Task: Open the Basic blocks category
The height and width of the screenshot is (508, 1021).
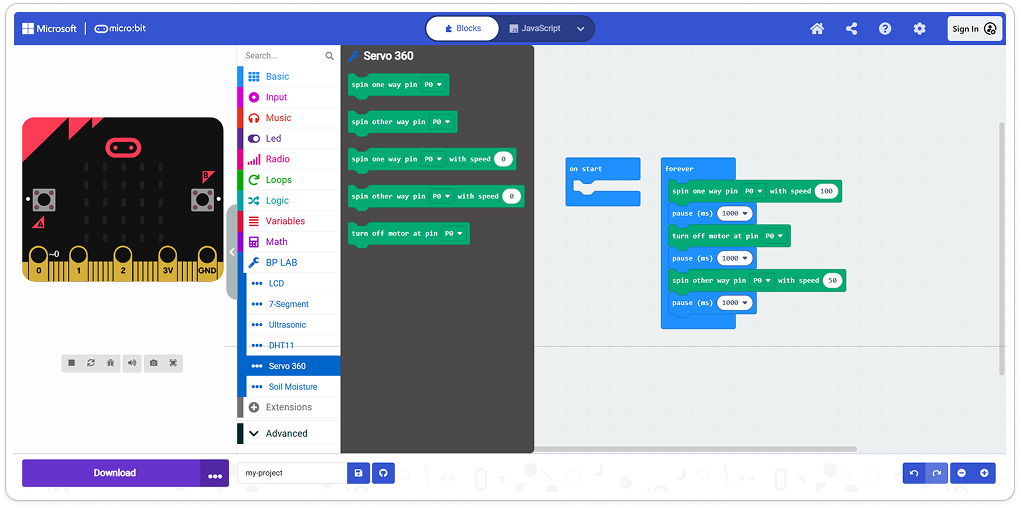Action: click(288, 76)
